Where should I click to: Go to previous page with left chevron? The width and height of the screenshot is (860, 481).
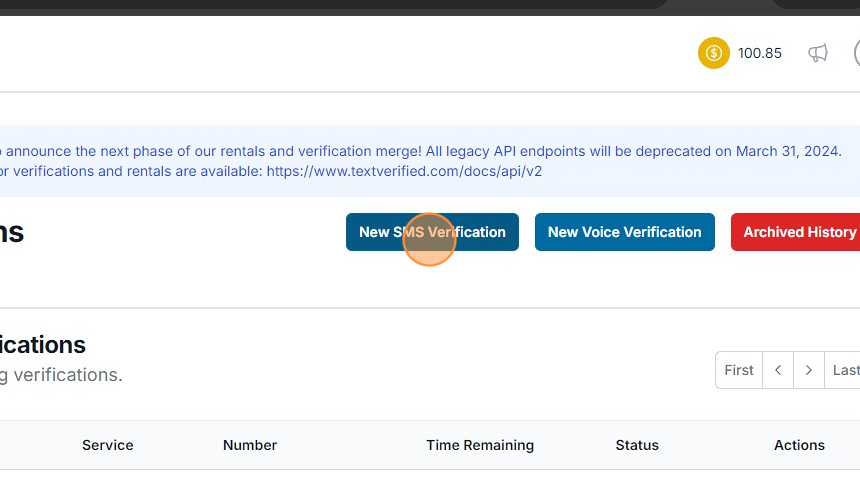[778, 370]
